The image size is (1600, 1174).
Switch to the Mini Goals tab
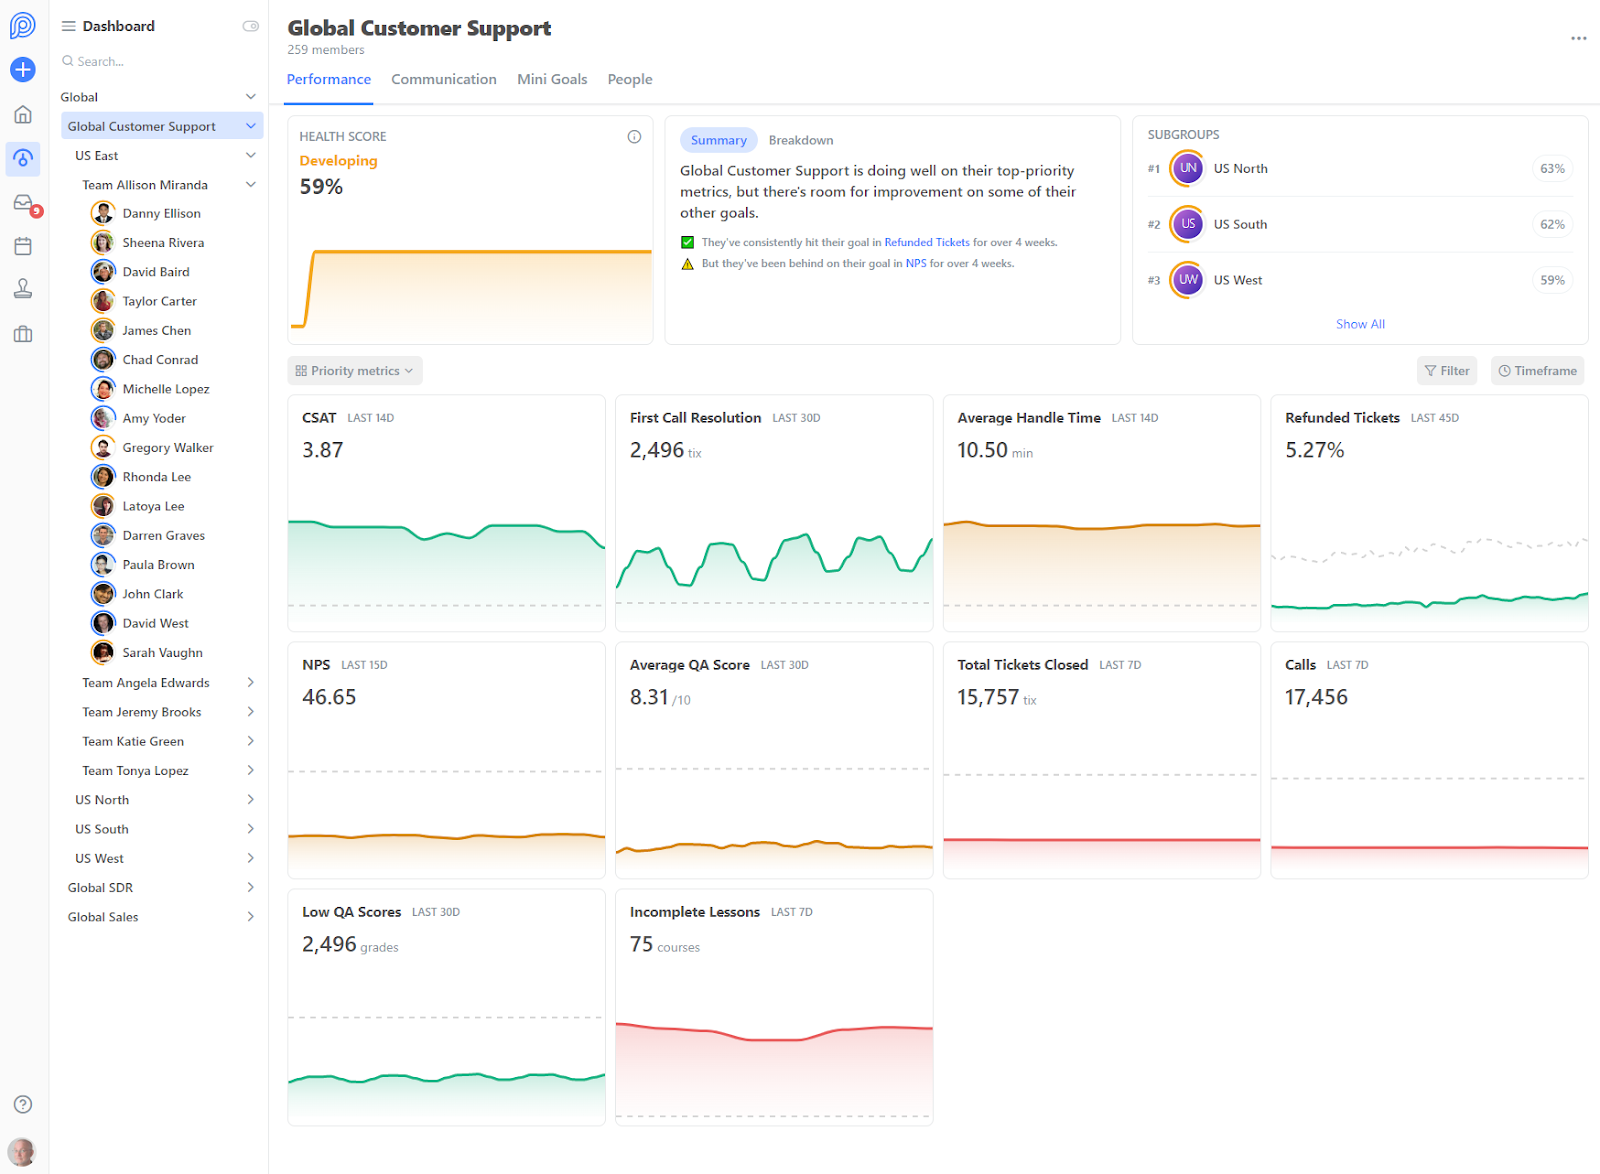point(552,79)
